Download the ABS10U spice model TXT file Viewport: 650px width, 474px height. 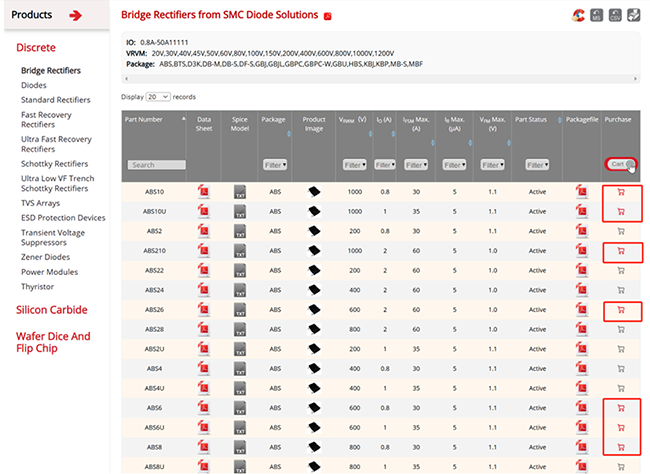coord(240,211)
